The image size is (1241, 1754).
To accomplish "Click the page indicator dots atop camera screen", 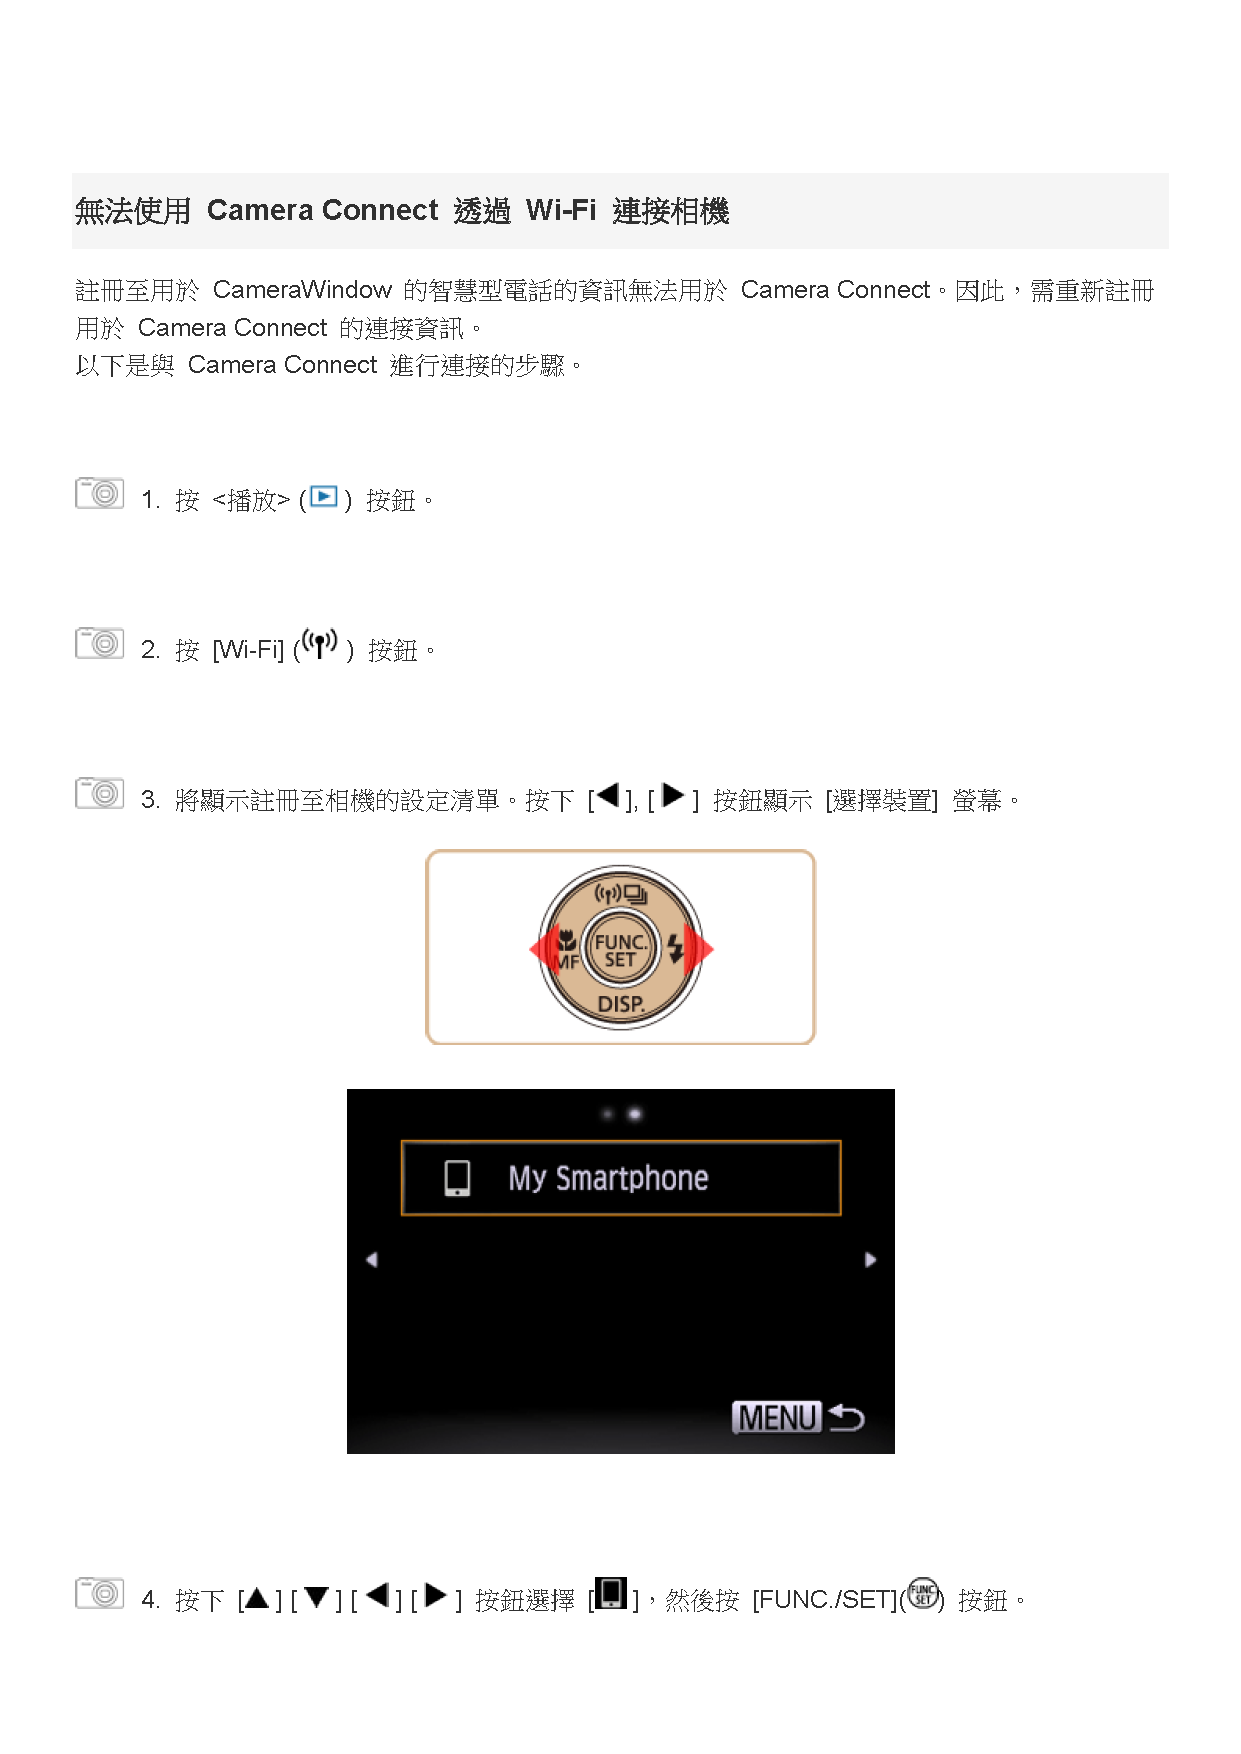I will pos(621,1113).
